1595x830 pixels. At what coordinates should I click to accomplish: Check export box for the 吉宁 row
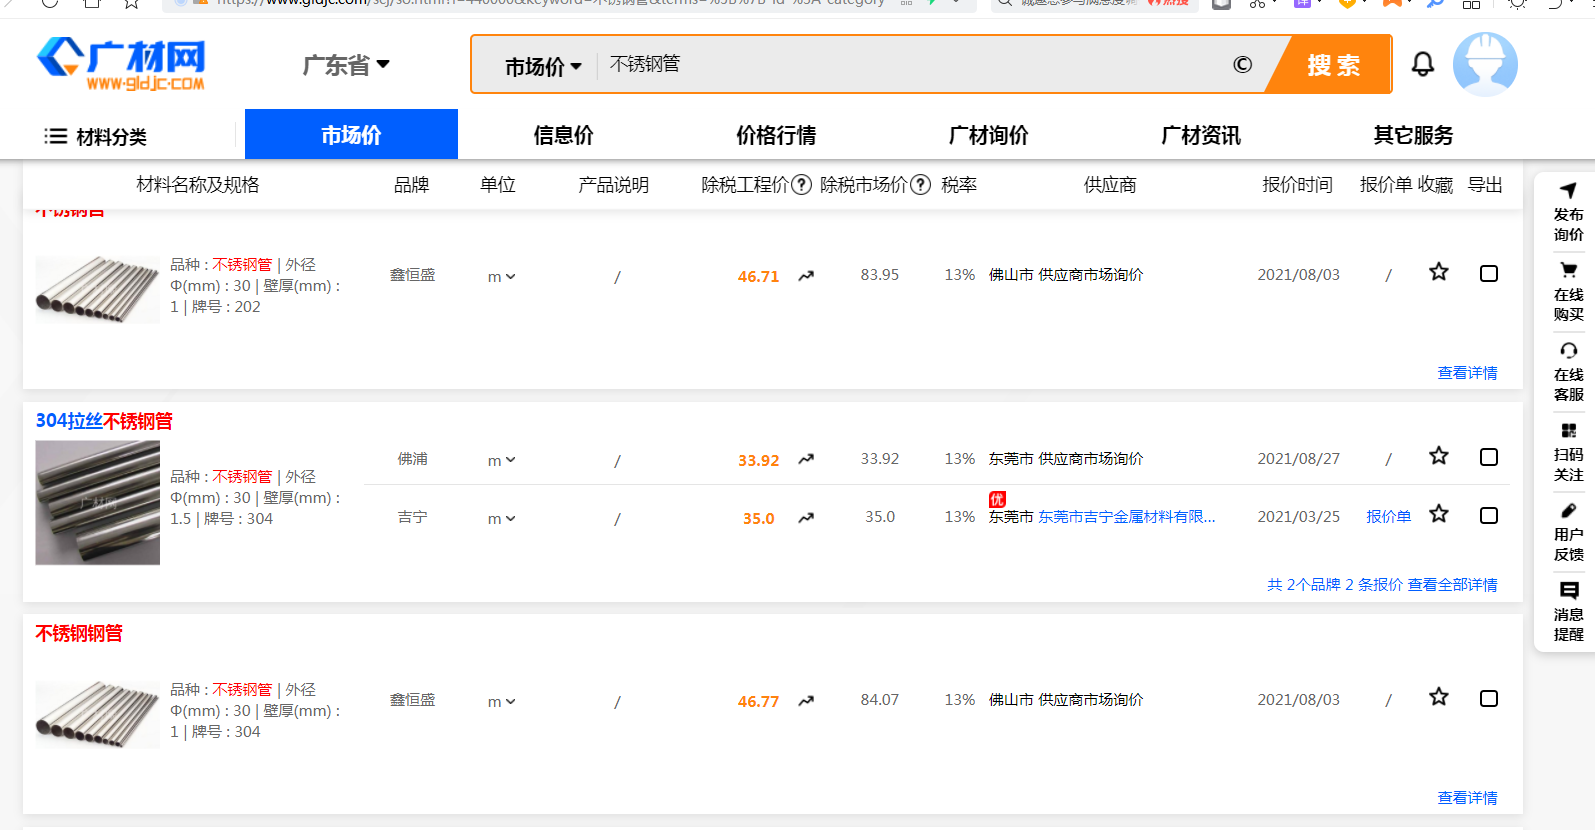1488,515
